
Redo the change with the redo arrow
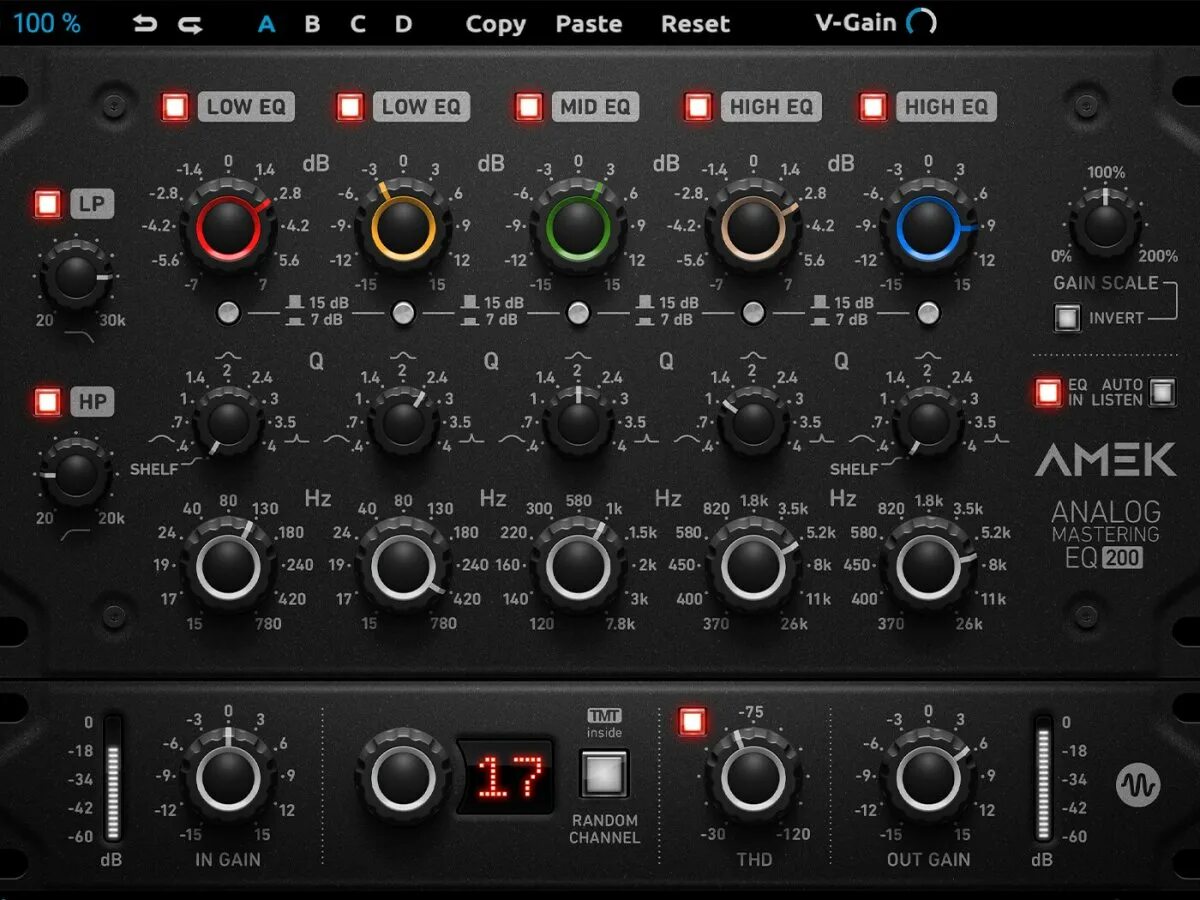[190, 23]
